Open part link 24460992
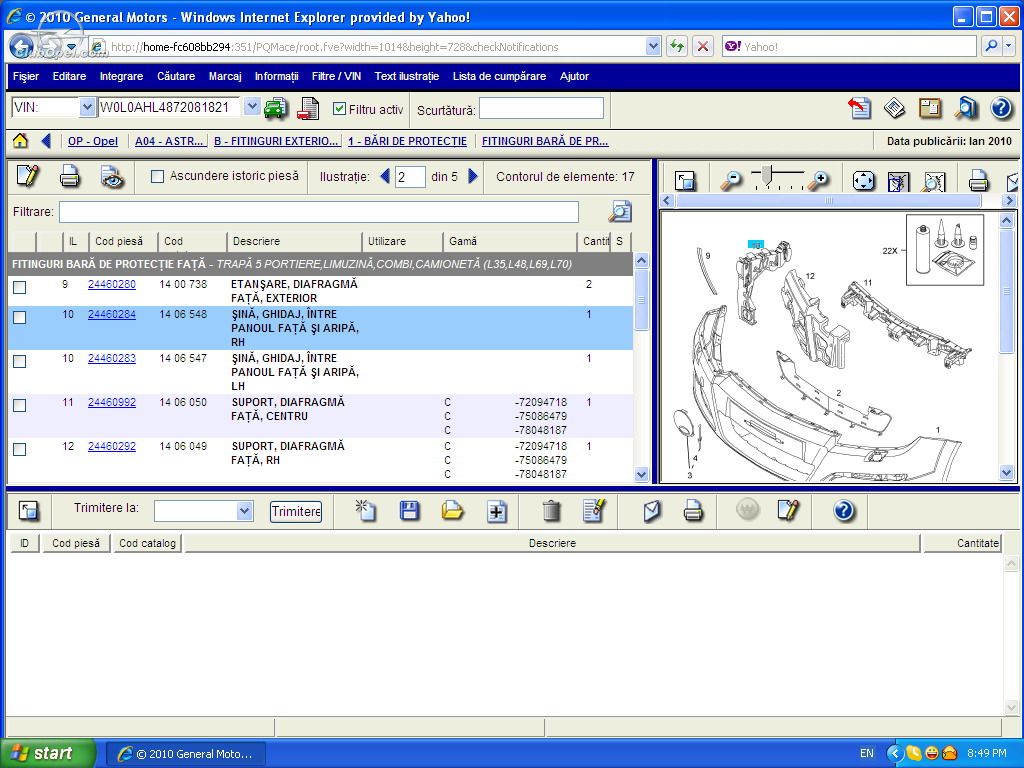 112,402
